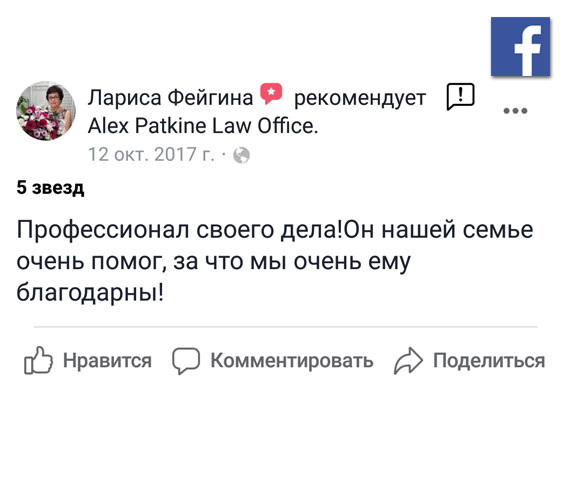Click the word рекомендует in the header
569x482 pixels.
point(360,98)
